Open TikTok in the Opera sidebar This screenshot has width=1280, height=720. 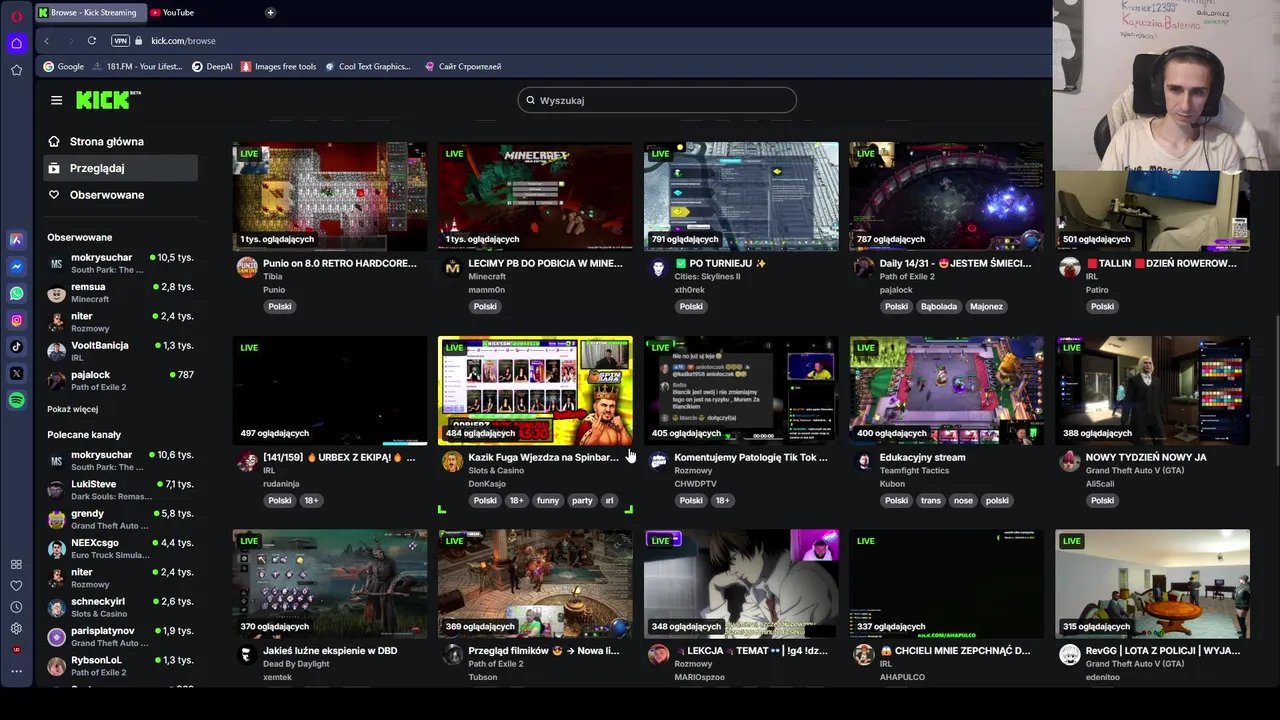click(16, 347)
